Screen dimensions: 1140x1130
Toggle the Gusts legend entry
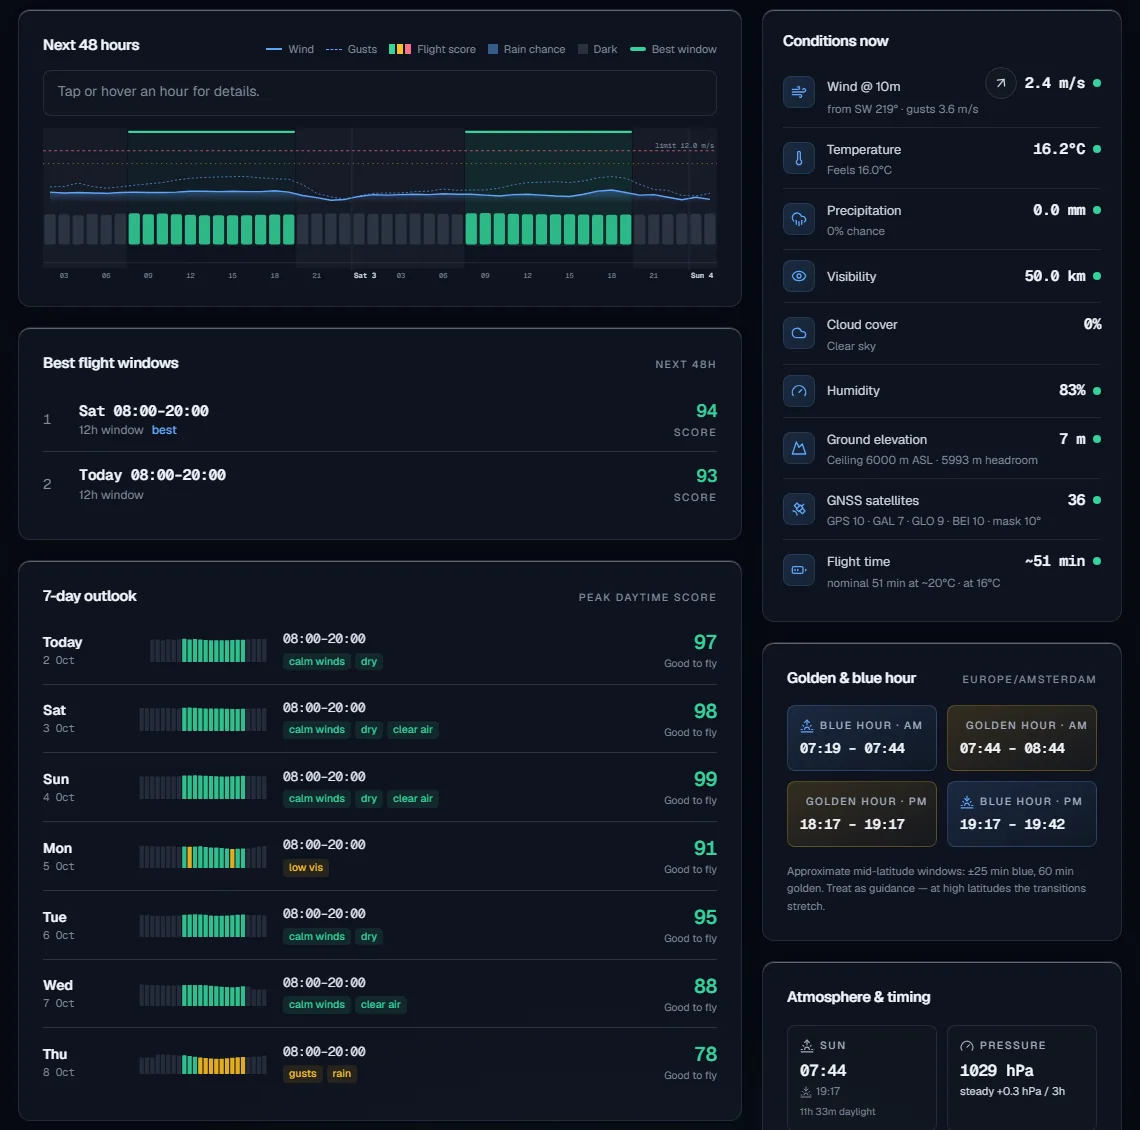point(351,49)
